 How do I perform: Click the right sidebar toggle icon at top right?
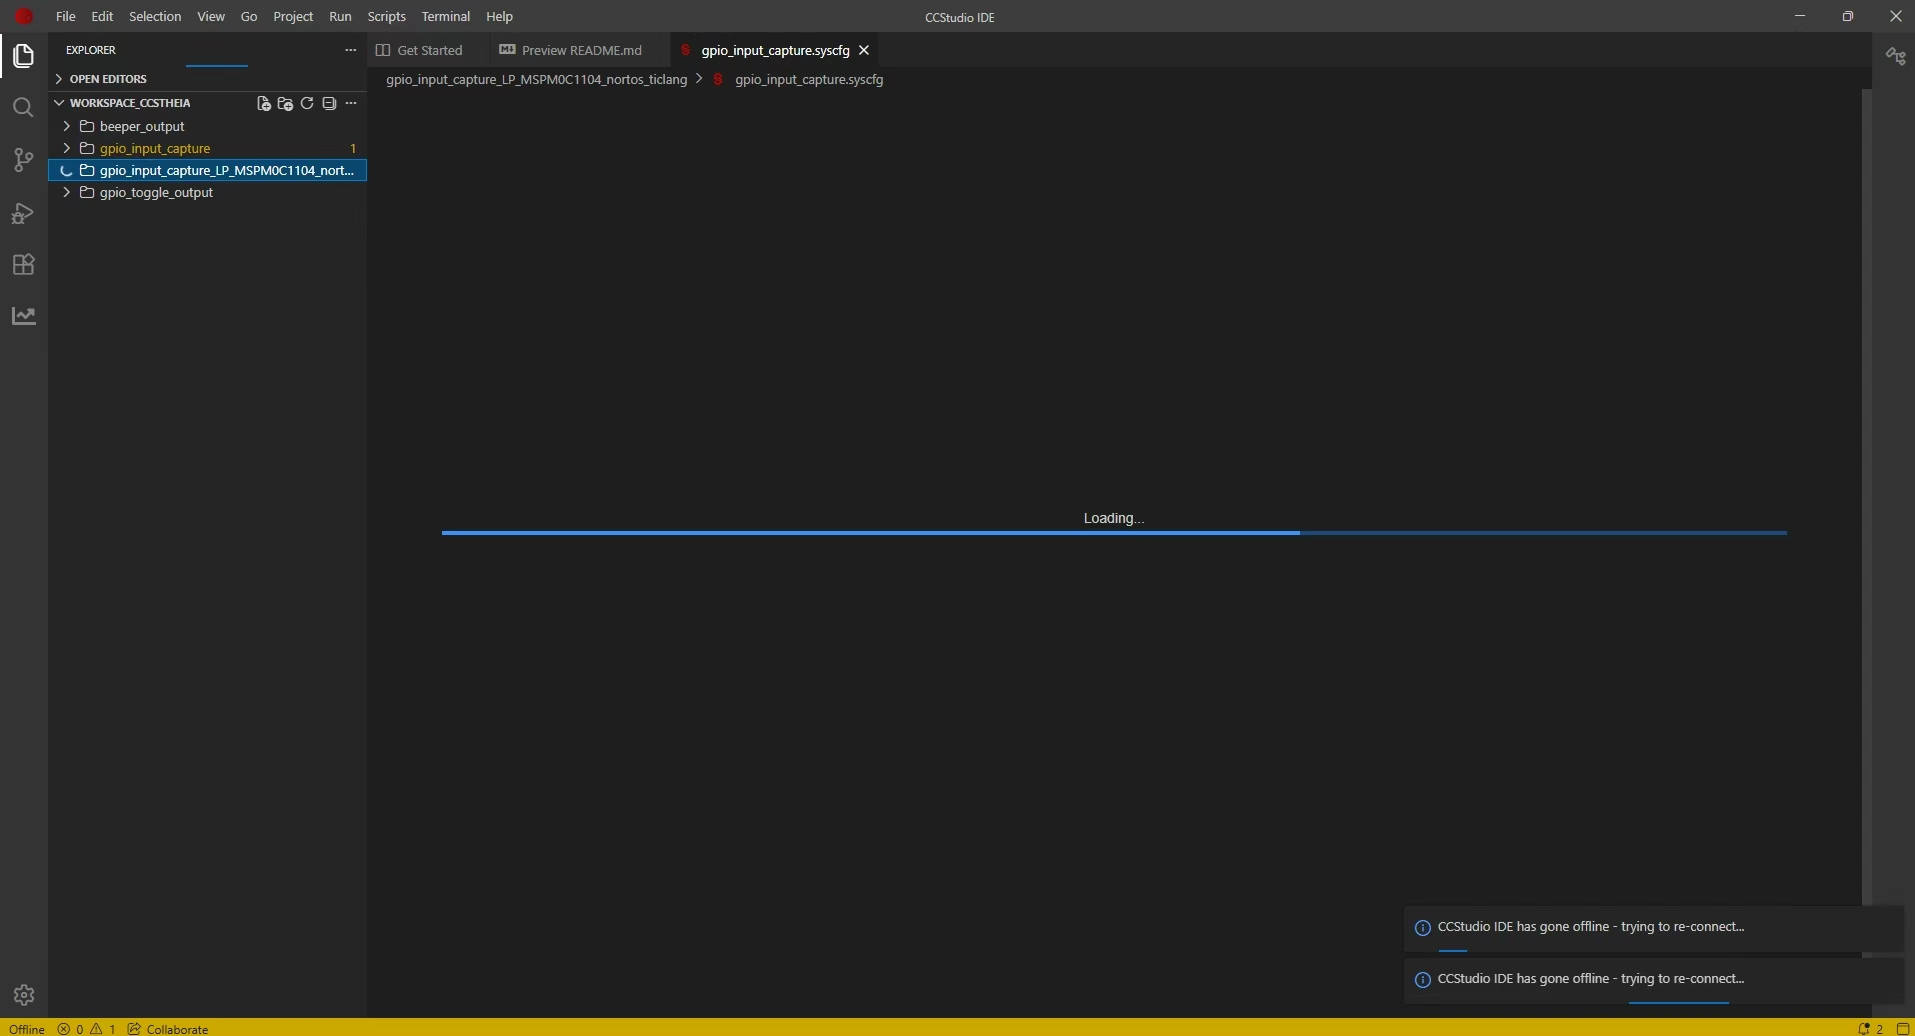1896,56
